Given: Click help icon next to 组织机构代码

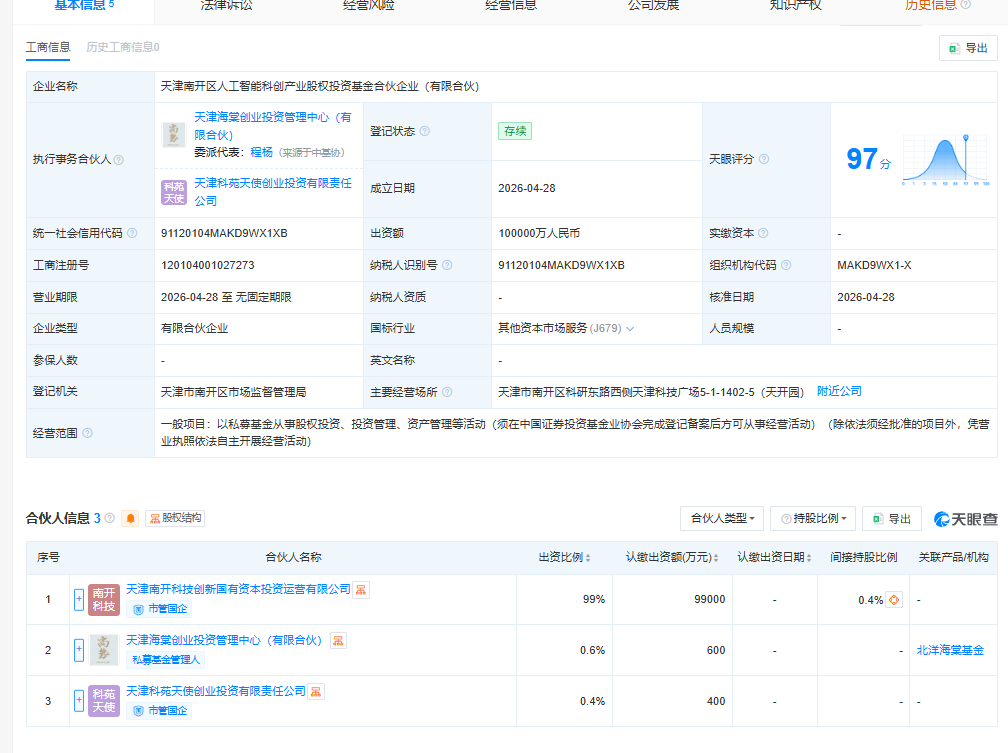Looking at the screenshot, I should (x=786, y=265).
